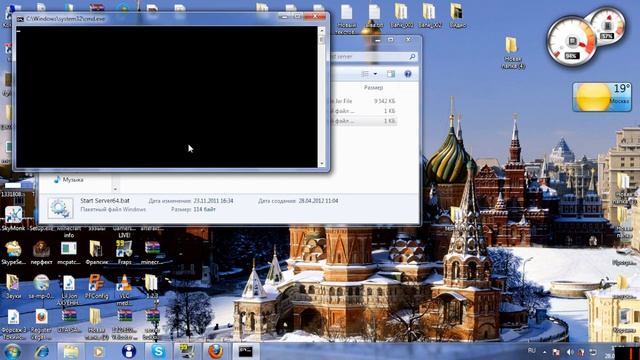Screen dimensions: 640x360
Task: Click the Explorer search input field
Action: [x=373, y=56]
